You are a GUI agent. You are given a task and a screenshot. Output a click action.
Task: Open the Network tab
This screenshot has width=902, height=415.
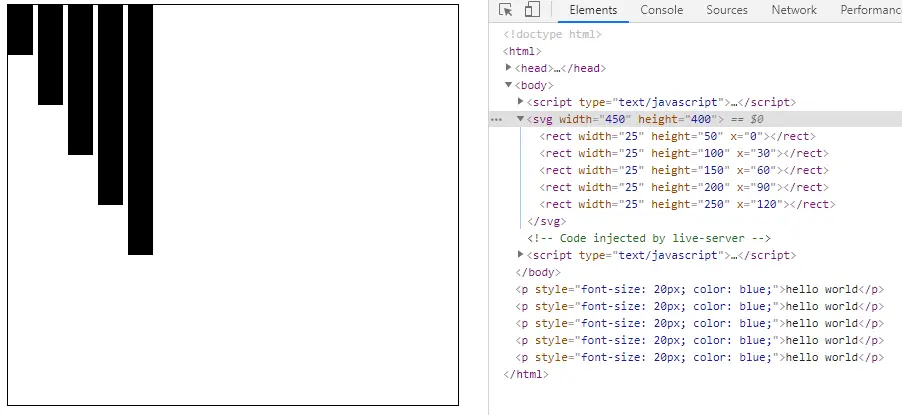pos(794,10)
